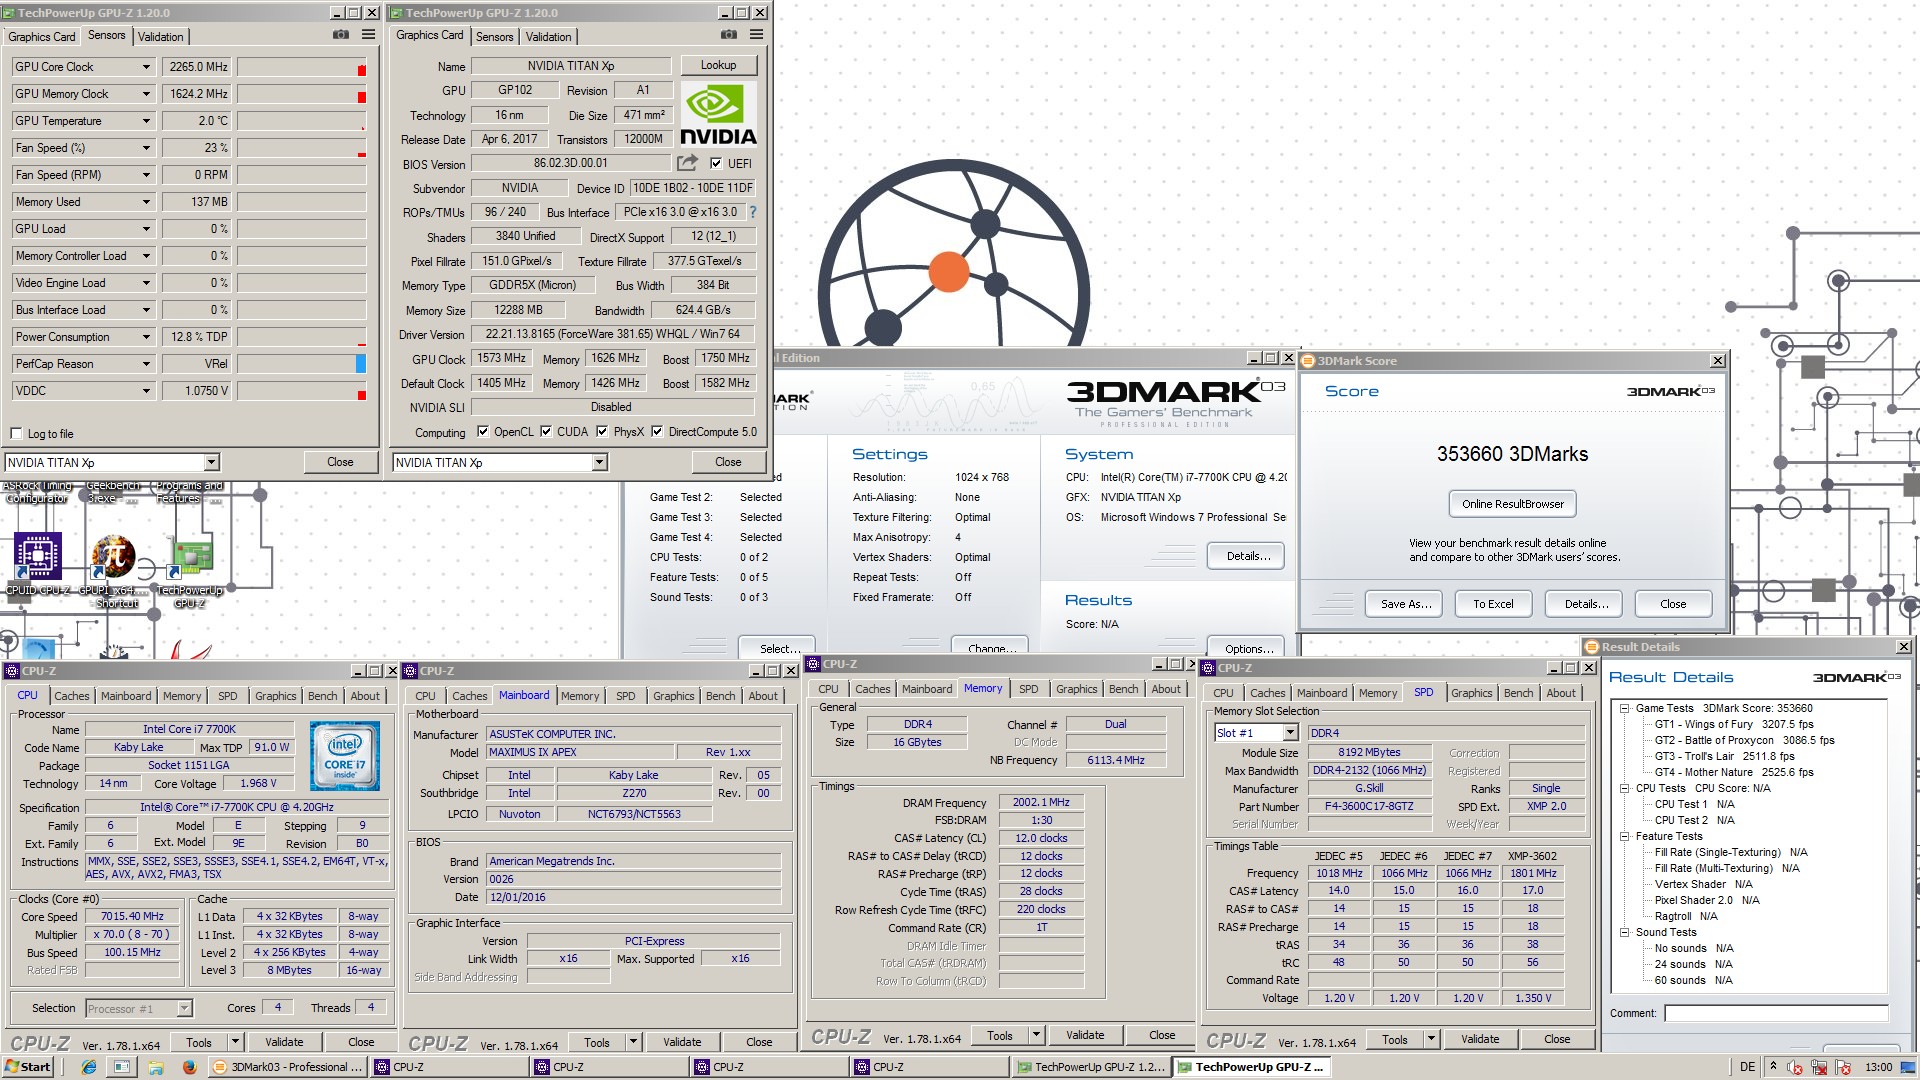1920x1080 pixels.
Task: Show hidden system tray icons arrow
Action: coord(1773,1067)
